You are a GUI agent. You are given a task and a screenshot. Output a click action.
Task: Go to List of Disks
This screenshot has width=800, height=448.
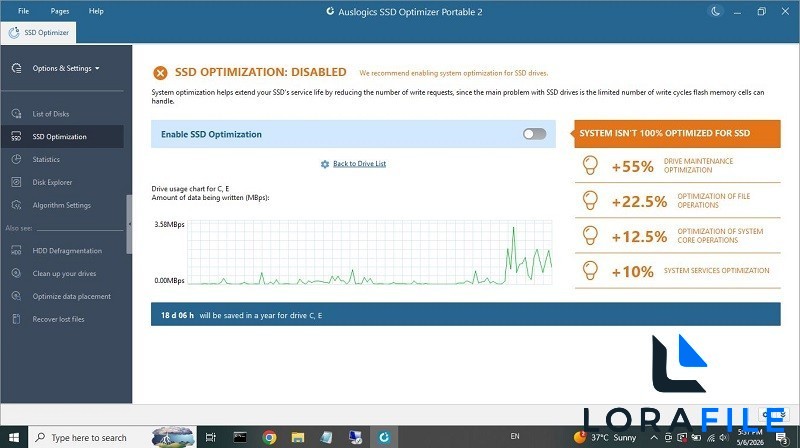coord(51,114)
